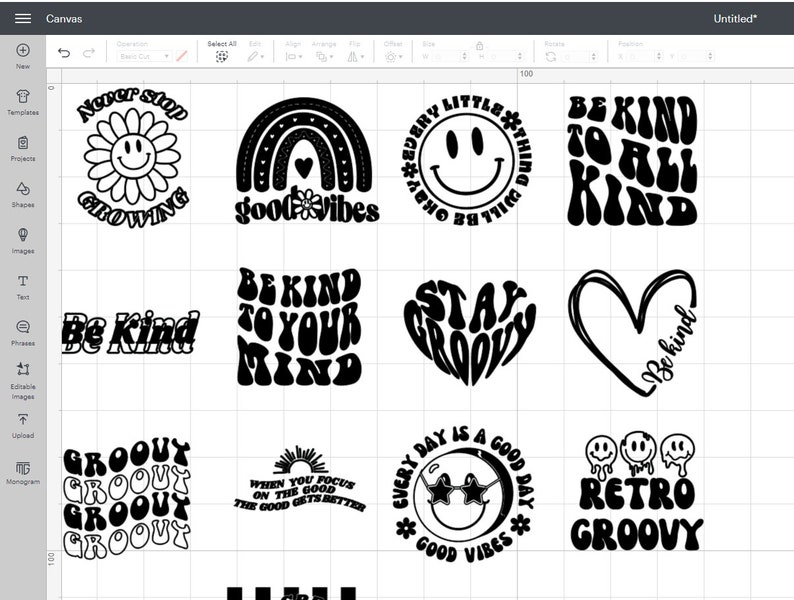794x600 pixels.
Task: Open Editable Images panel
Action: (23, 381)
